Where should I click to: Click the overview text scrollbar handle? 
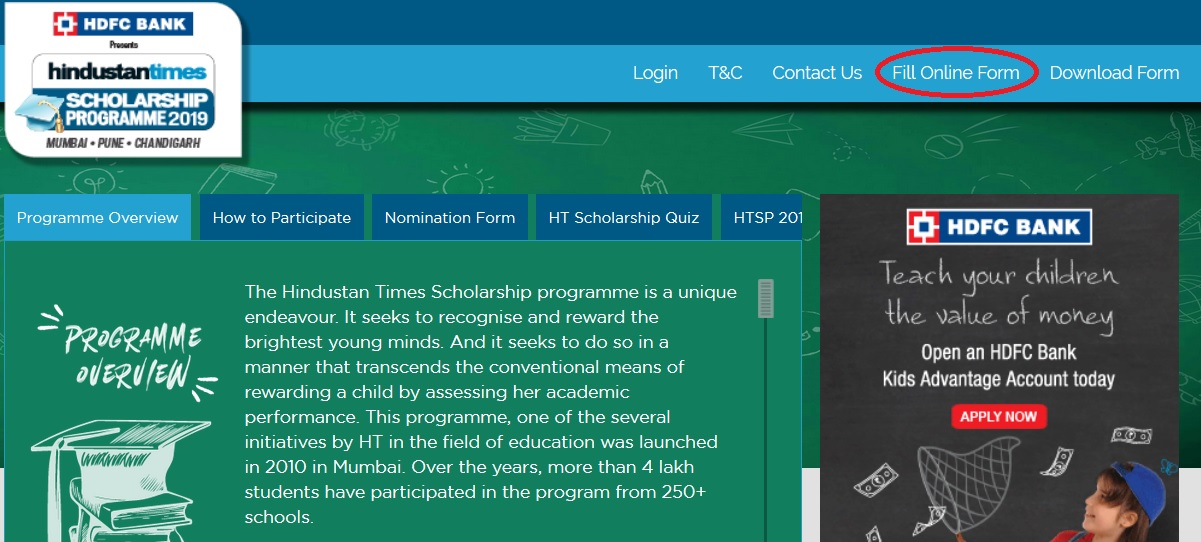[766, 298]
